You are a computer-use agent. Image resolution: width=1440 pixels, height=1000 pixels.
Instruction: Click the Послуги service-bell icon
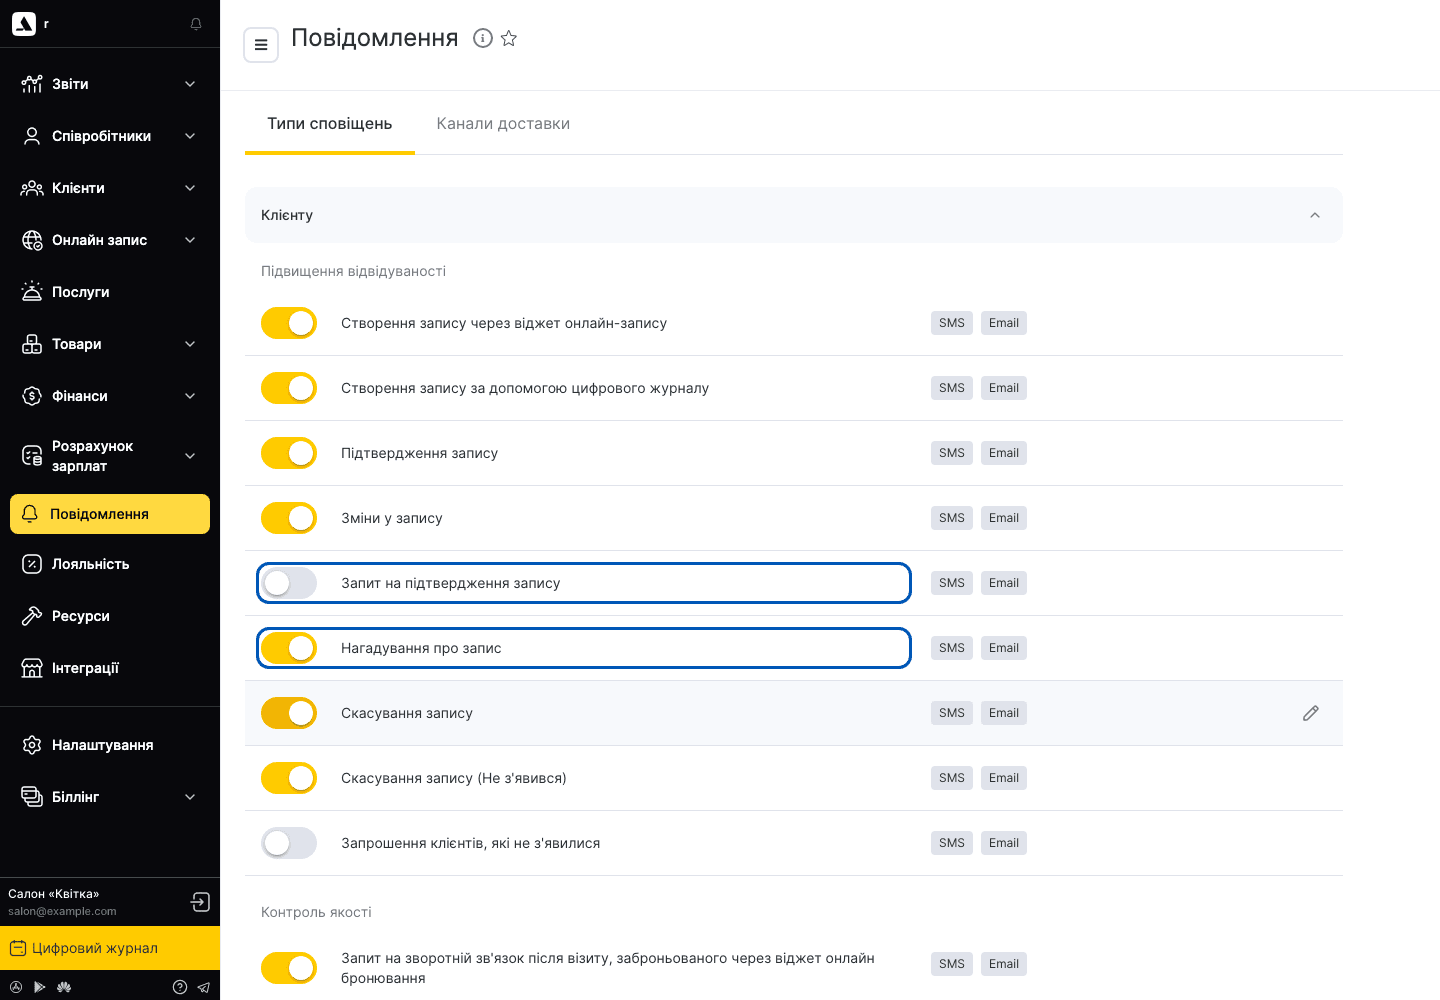coord(32,292)
